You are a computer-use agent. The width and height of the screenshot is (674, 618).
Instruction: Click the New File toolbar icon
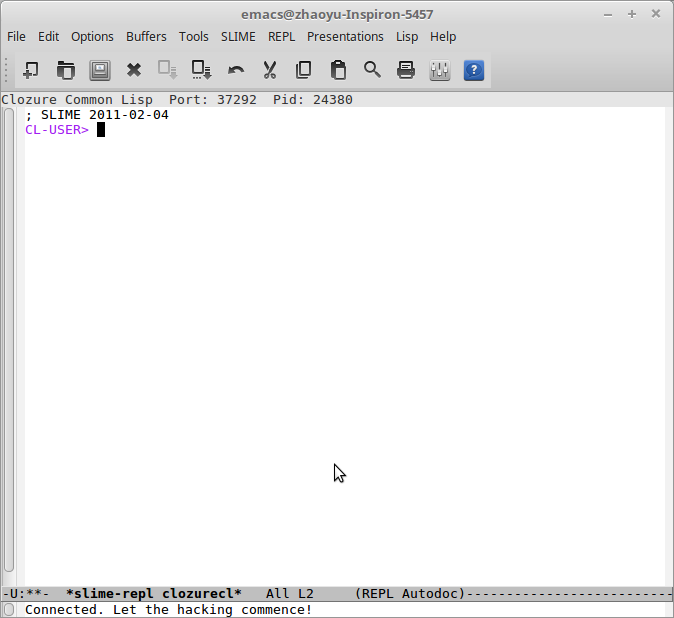31,70
